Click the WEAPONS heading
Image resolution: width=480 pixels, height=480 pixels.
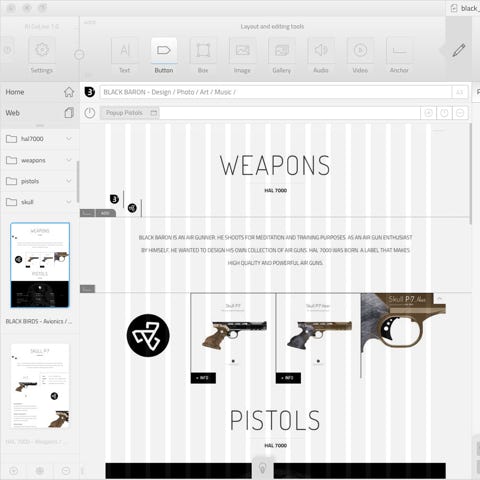(x=275, y=165)
